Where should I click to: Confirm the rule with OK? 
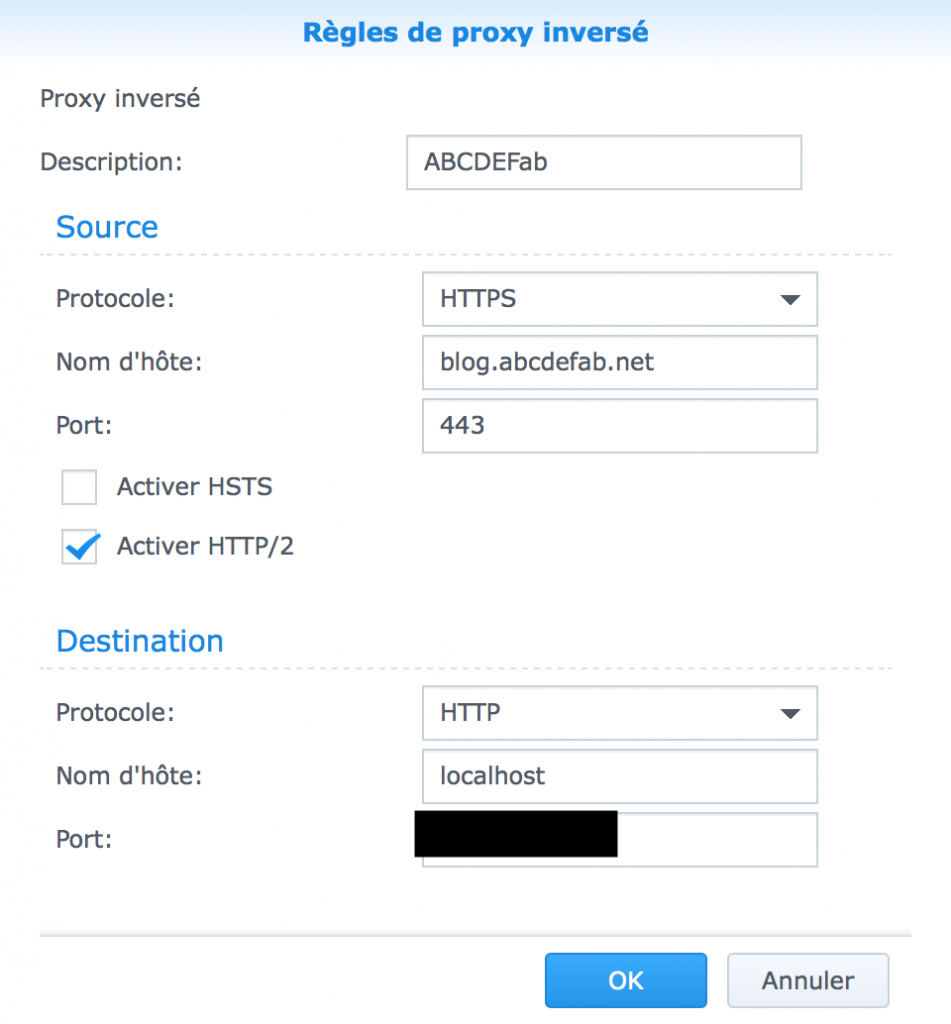[x=625, y=980]
